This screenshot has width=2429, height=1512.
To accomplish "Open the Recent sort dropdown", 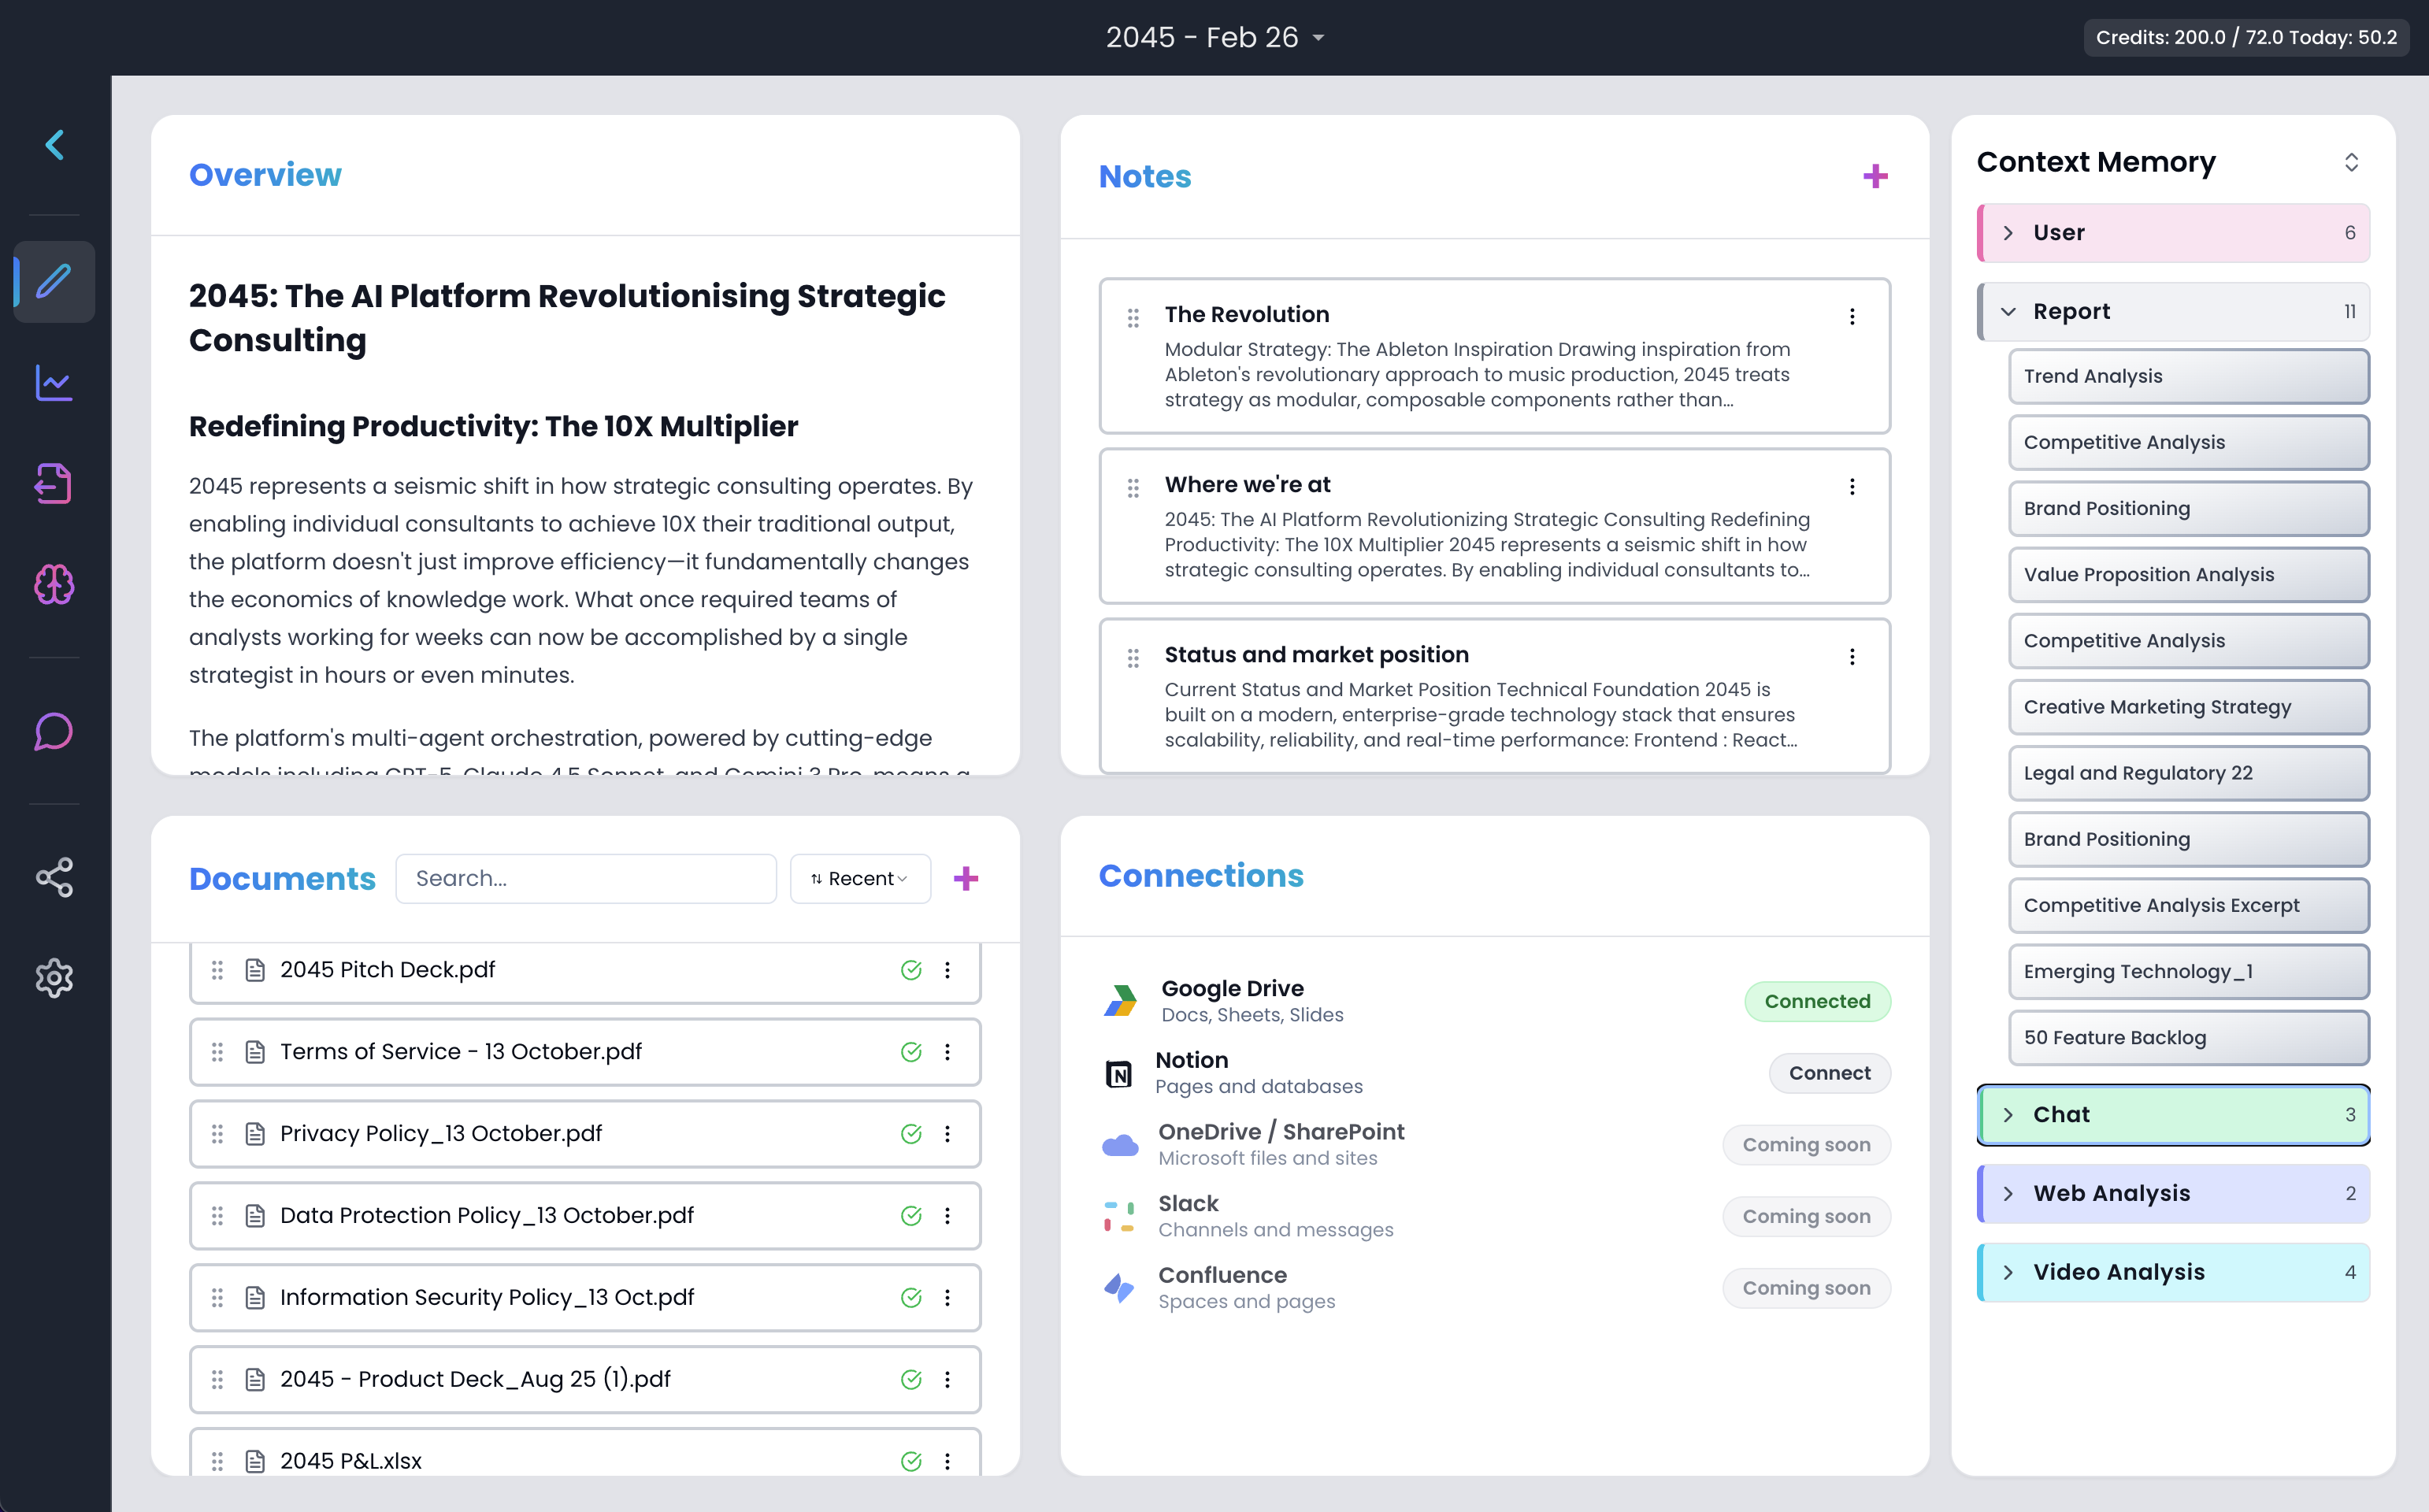I will pos(860,879).
